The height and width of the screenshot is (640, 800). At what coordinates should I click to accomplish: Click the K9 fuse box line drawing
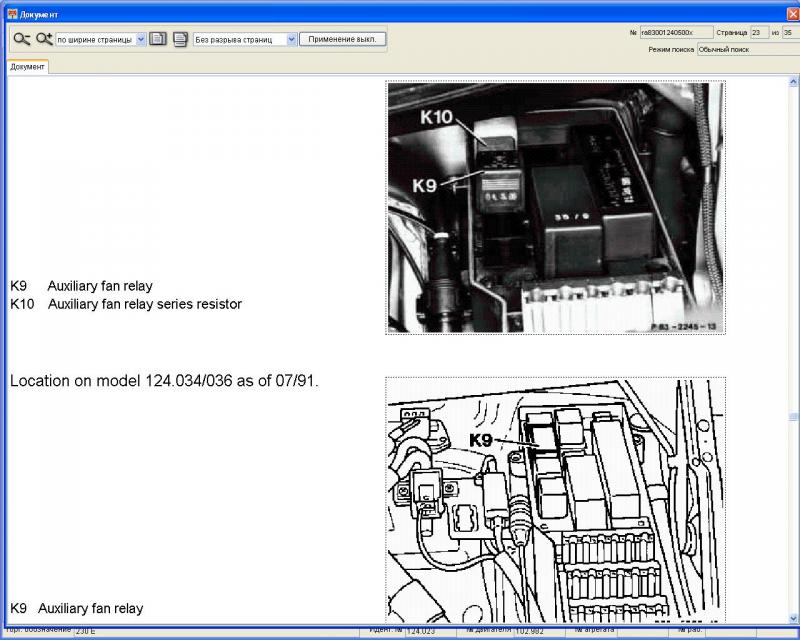556,500
